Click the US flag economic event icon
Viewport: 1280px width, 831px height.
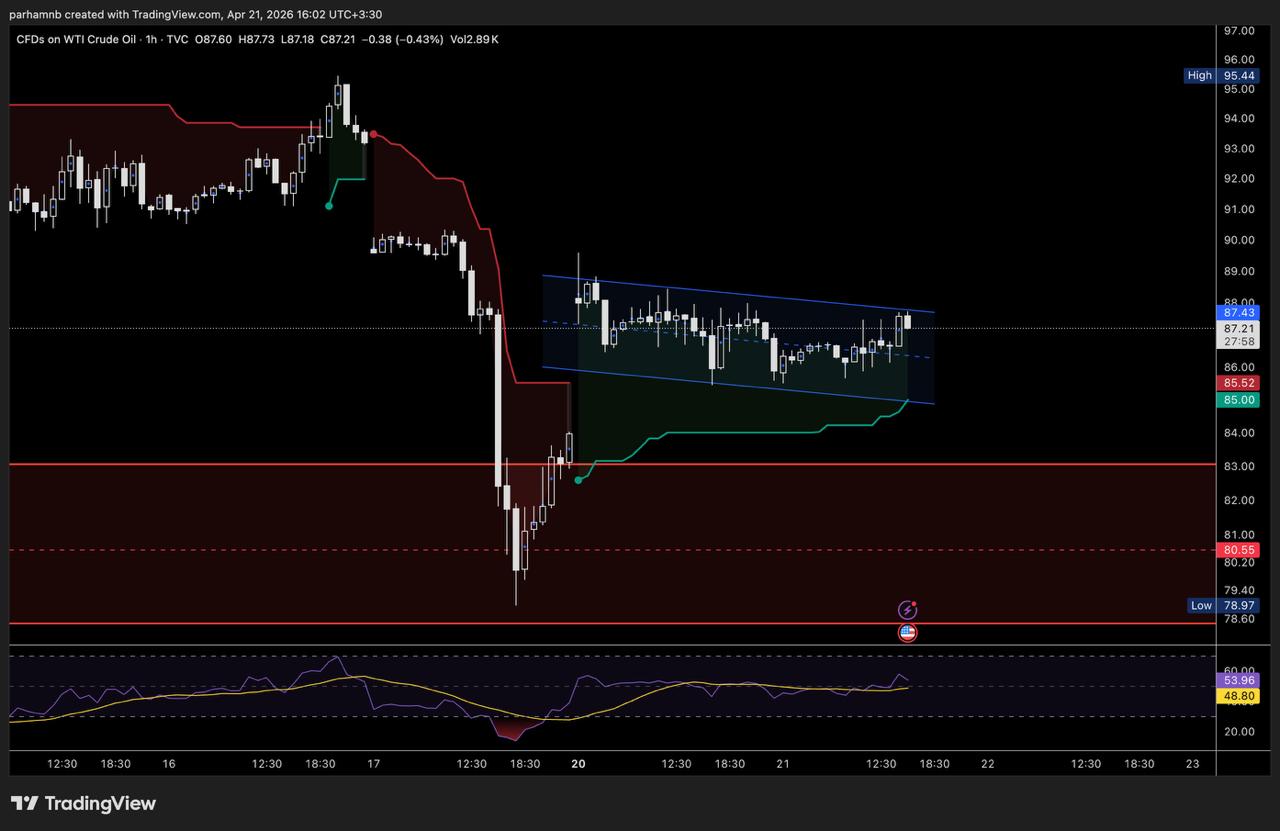click(x=907, y=632)
